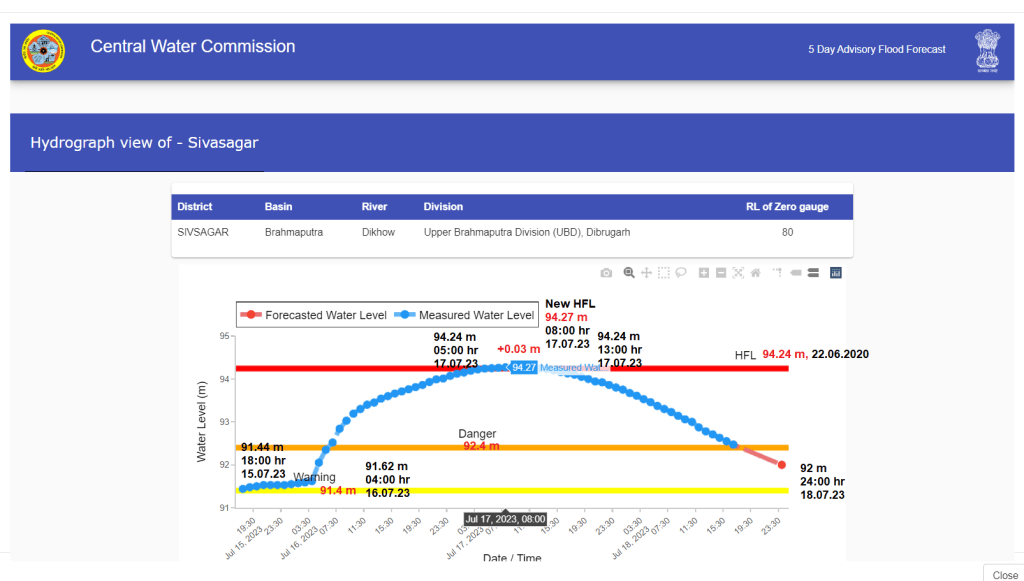Click the RL of Zero gauge header

coord(787,206)
